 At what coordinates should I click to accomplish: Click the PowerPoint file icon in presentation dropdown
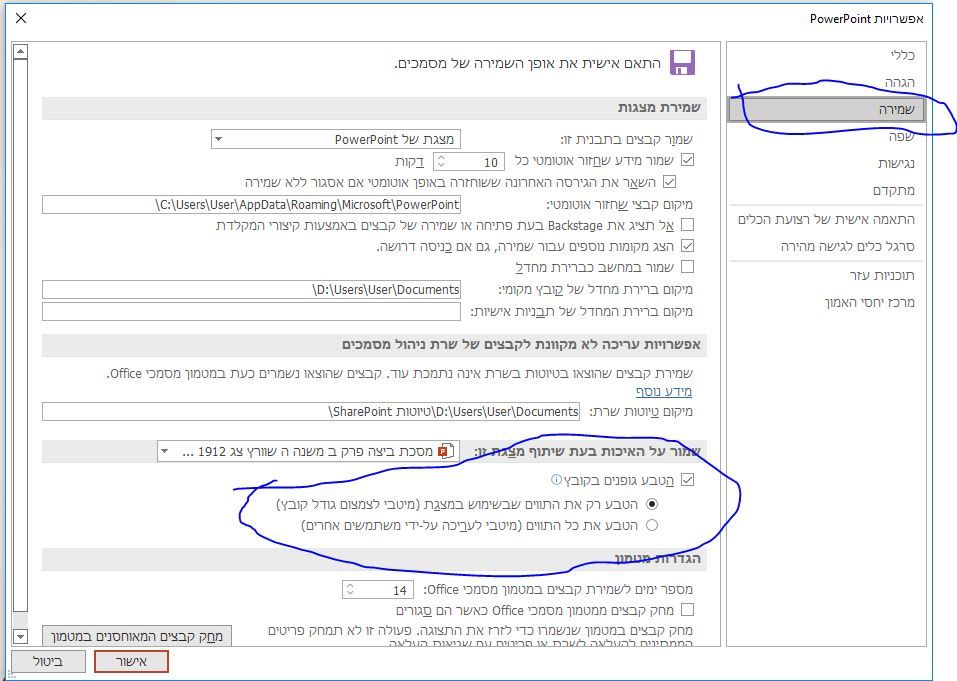(446, 451)
